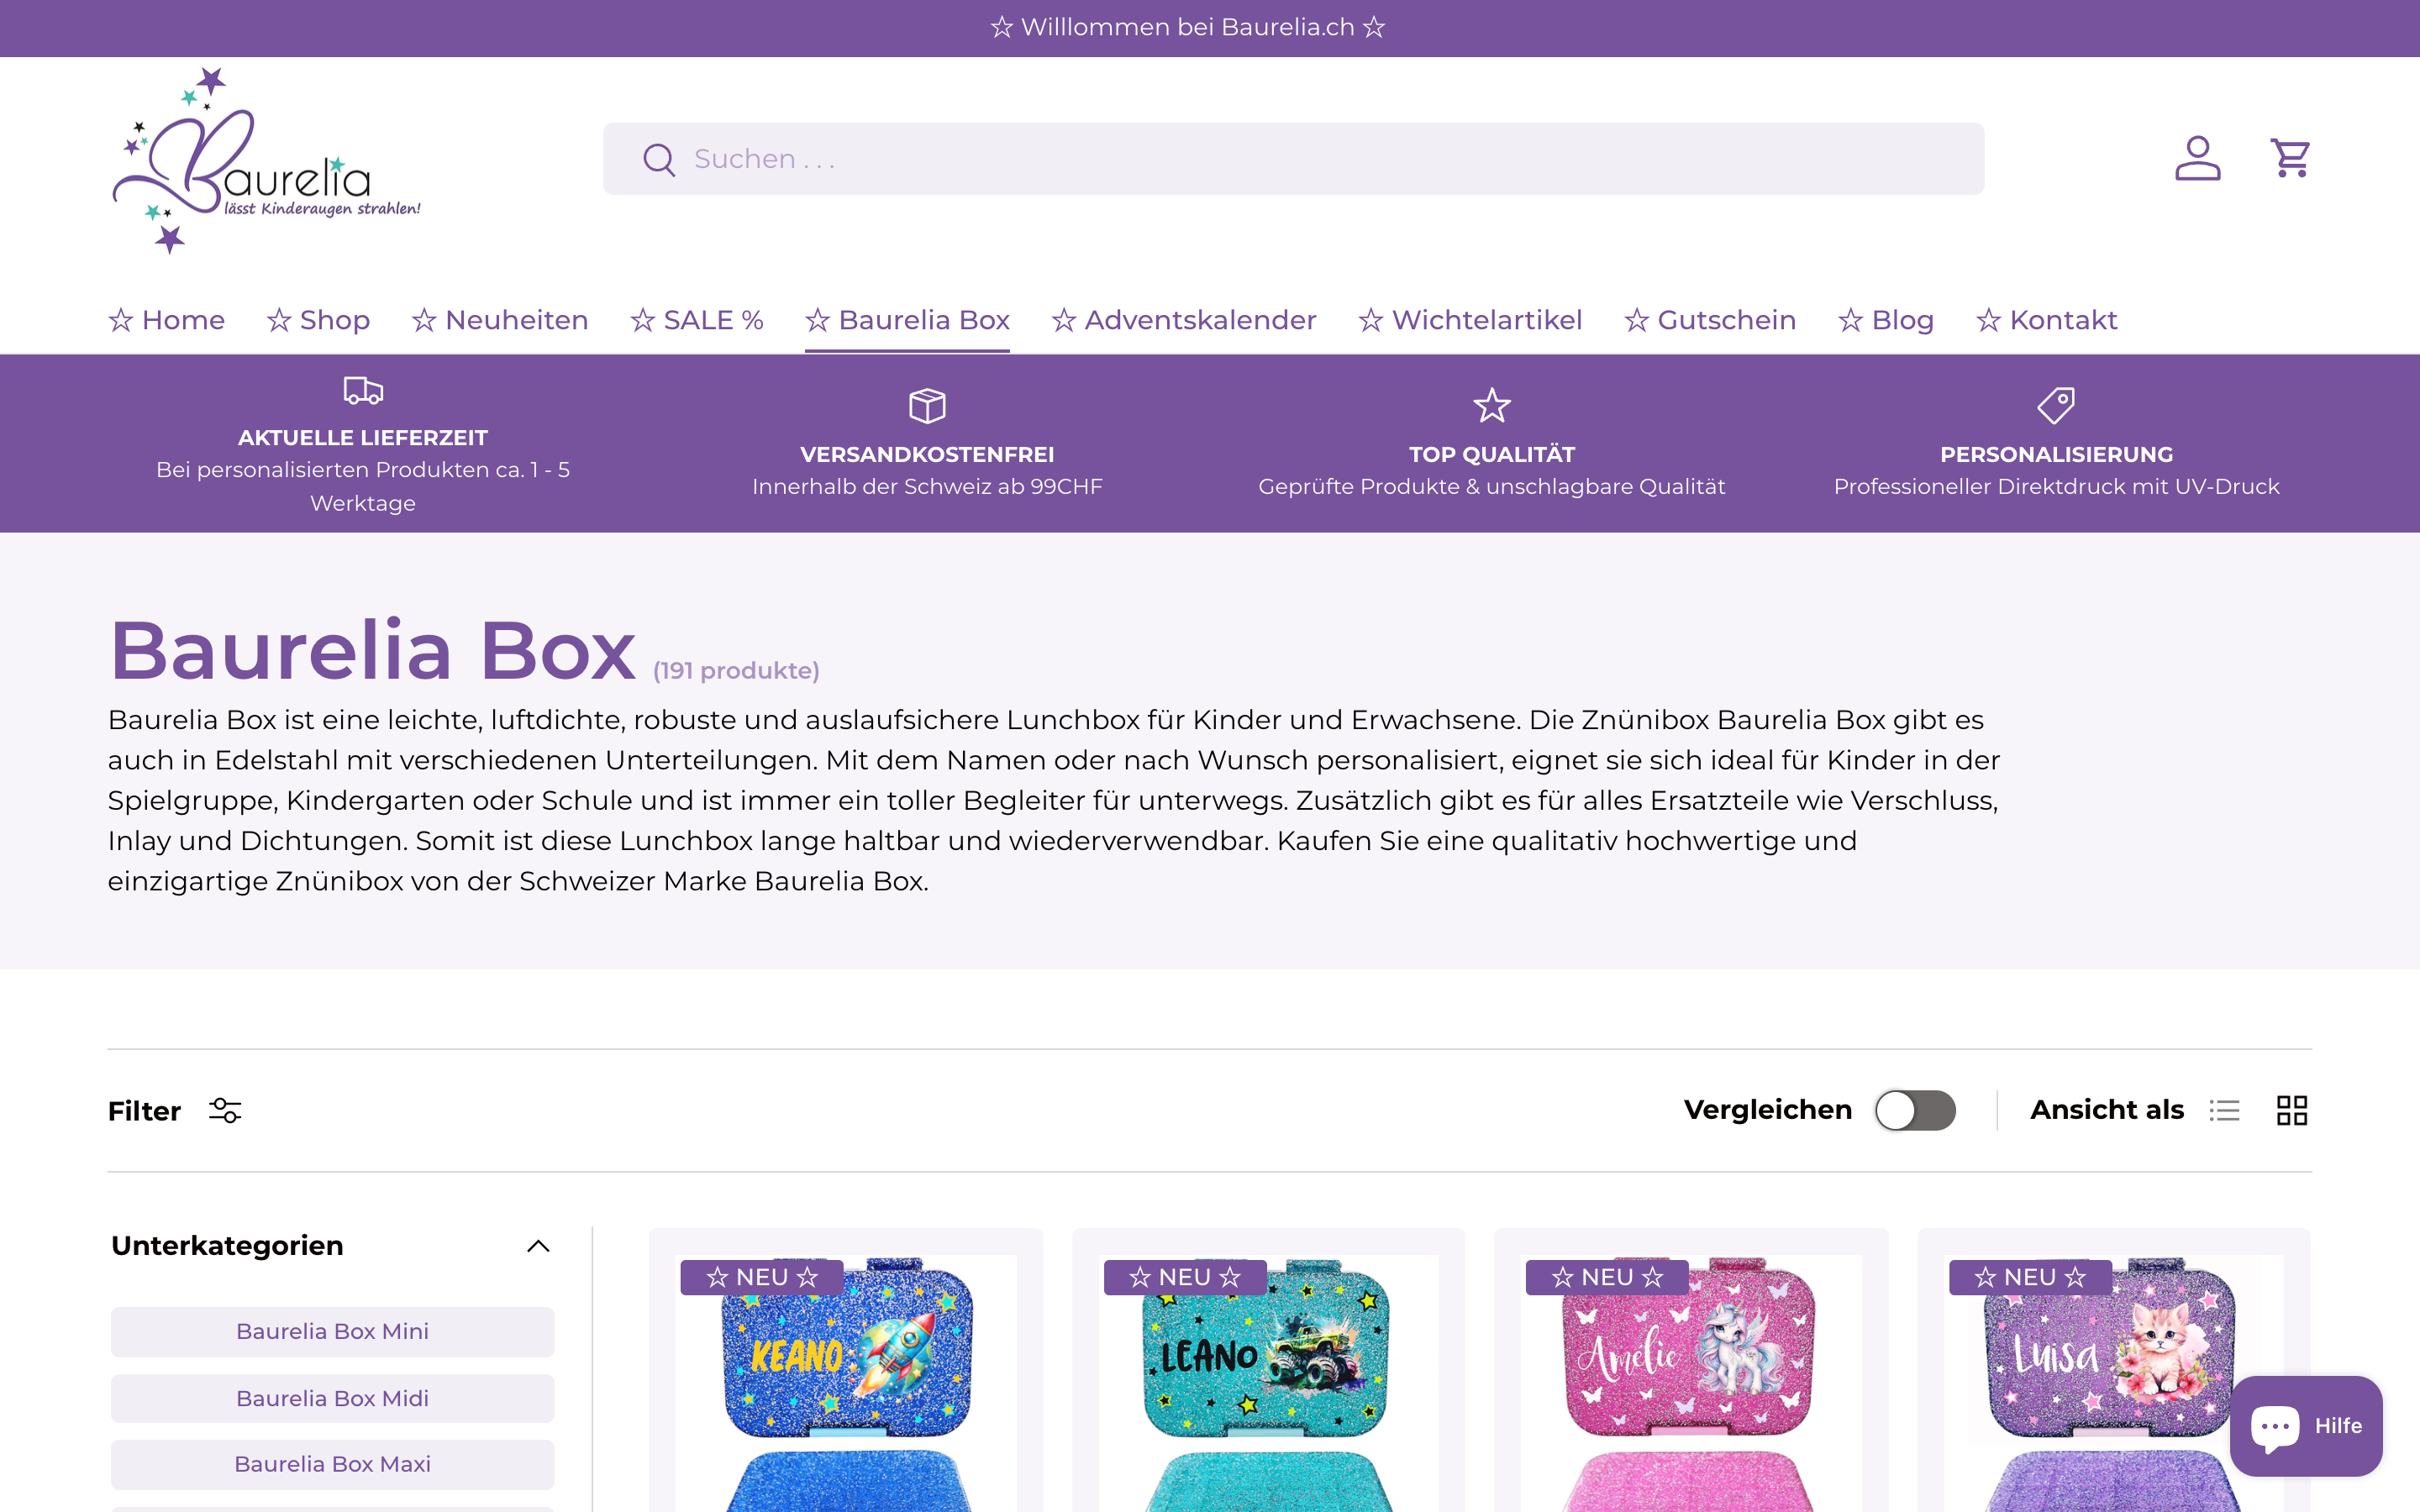Enable the Vergleichen toggle

1915,1110
